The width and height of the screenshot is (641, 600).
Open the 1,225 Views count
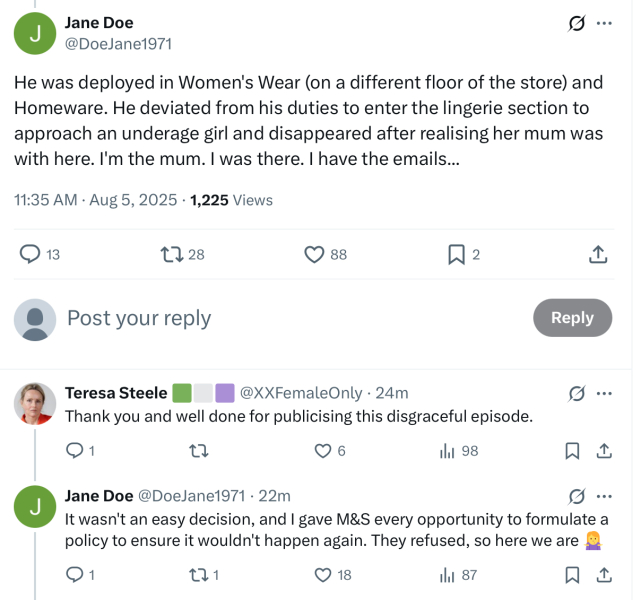(231, 200)
